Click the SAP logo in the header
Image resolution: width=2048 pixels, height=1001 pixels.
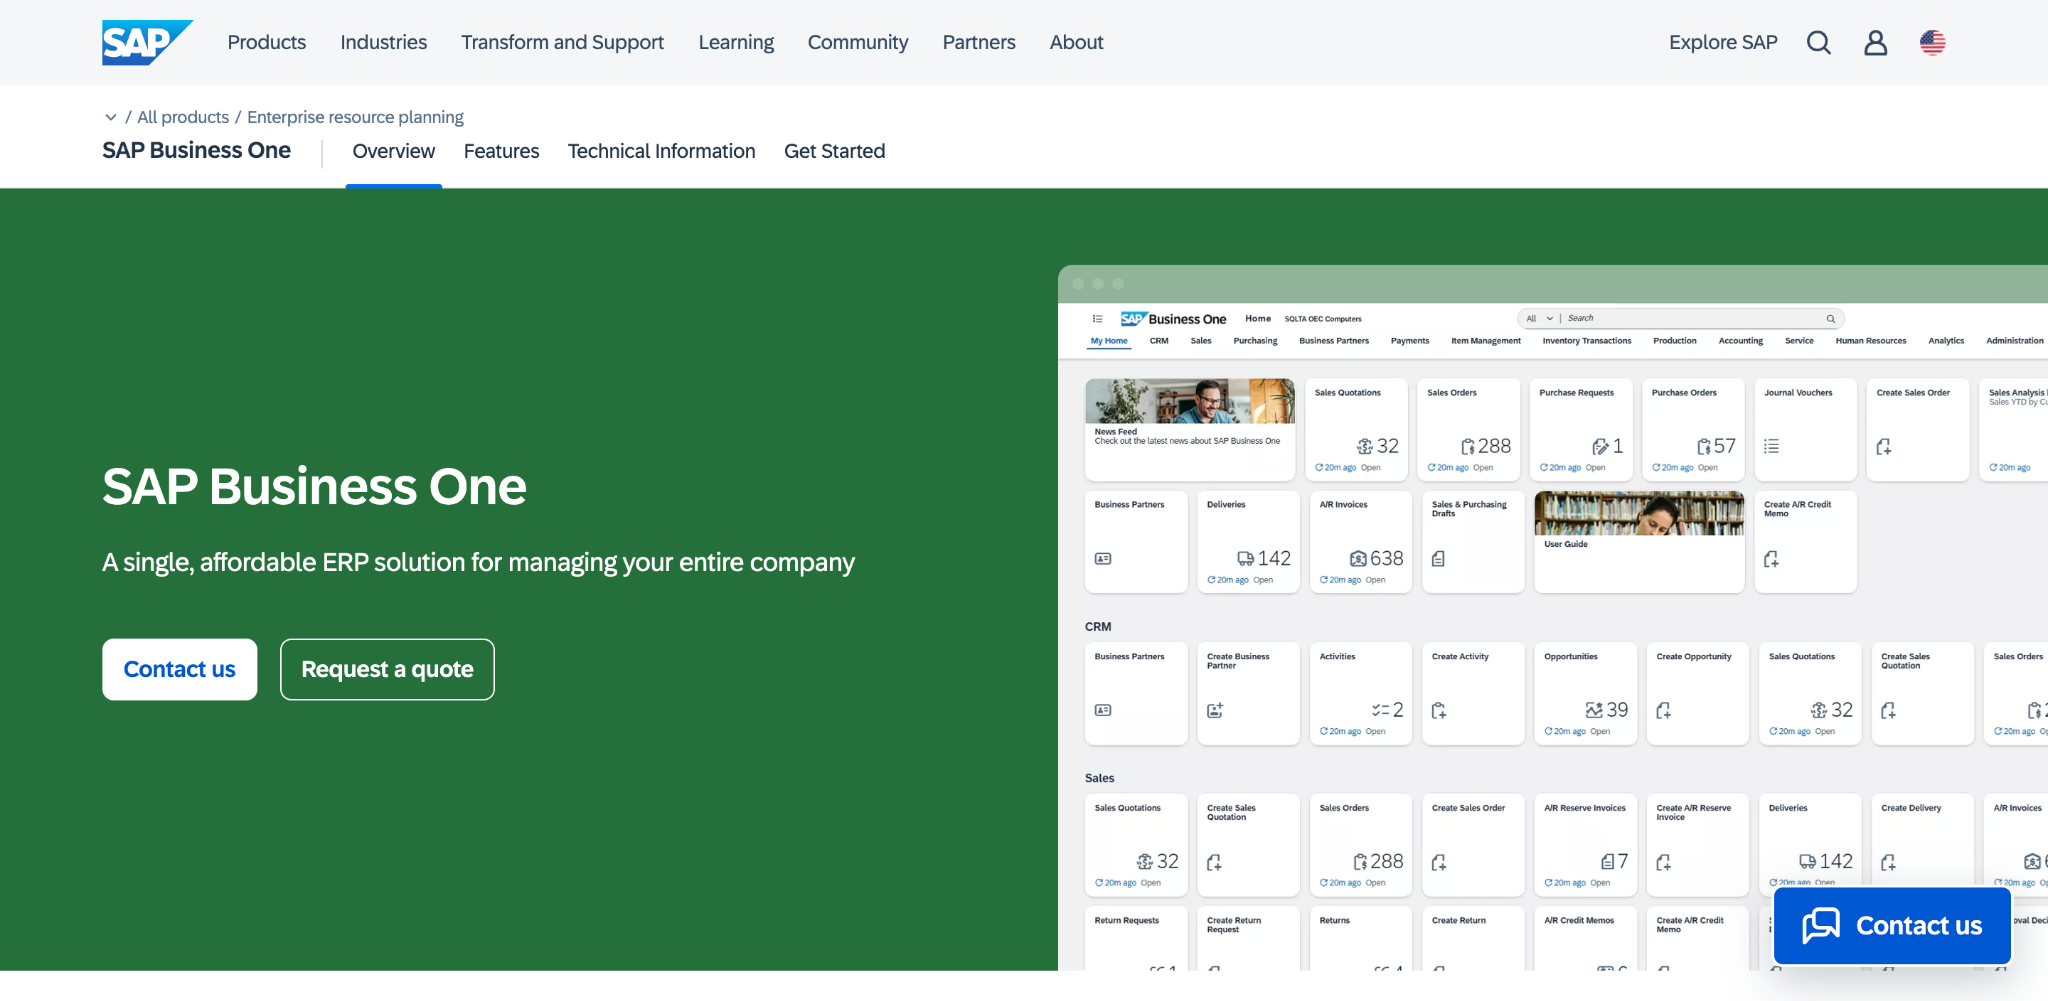tap(147, 42)
